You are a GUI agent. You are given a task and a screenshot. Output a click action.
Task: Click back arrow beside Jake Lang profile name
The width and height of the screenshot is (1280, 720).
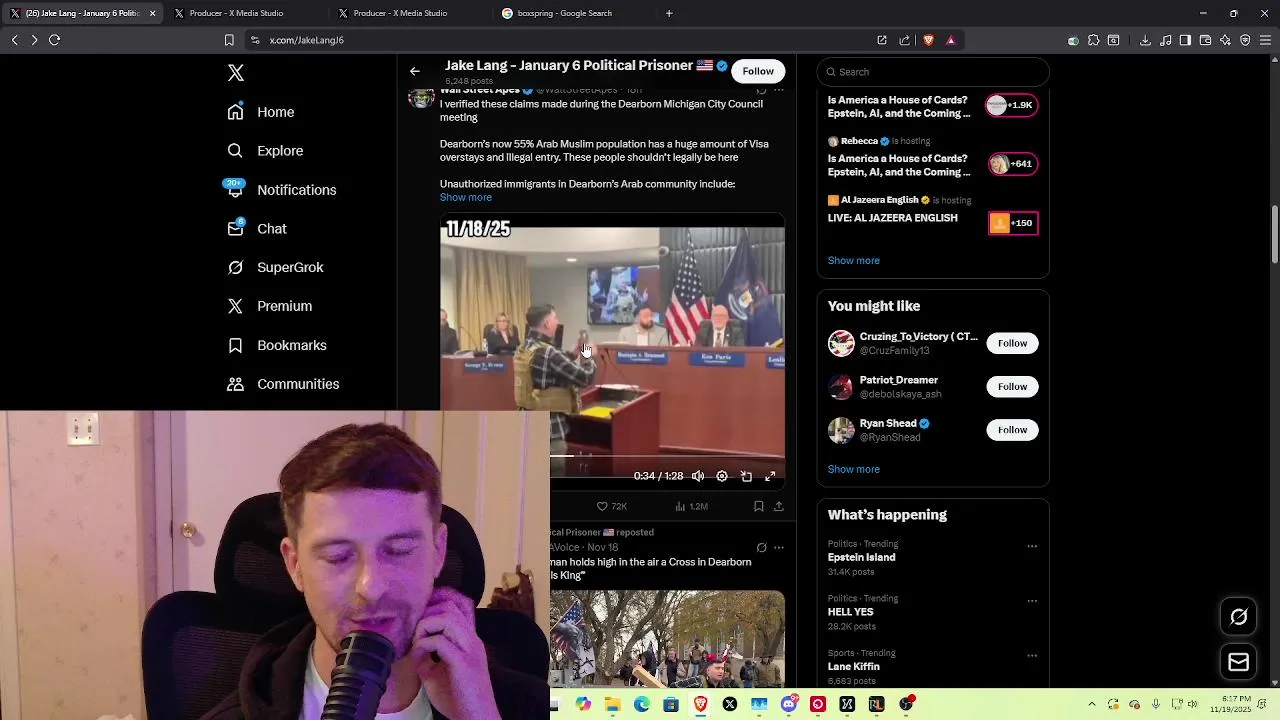(415, 71)
